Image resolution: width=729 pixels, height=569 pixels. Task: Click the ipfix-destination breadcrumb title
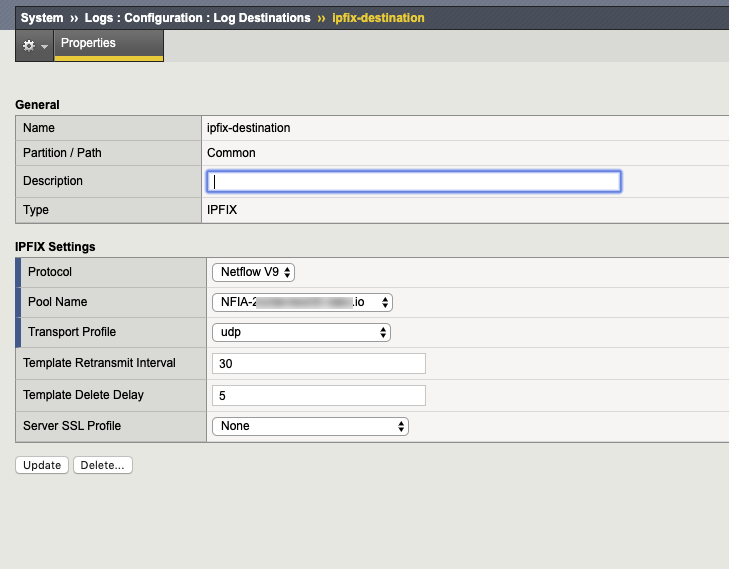[x=377, y=18]
